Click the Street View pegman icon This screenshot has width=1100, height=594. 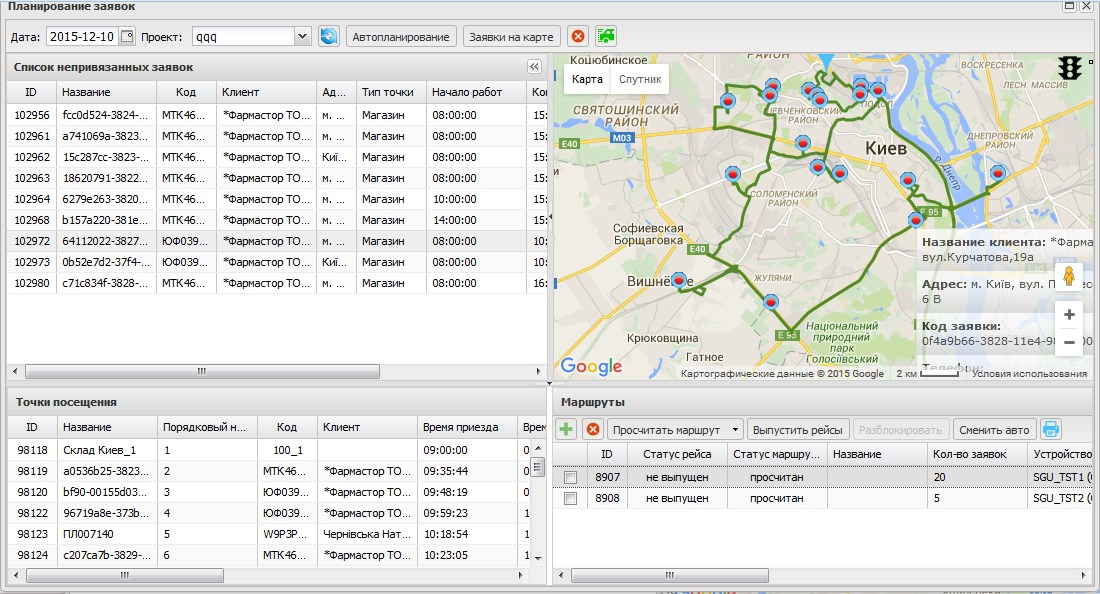click(x=1069, y=276)
